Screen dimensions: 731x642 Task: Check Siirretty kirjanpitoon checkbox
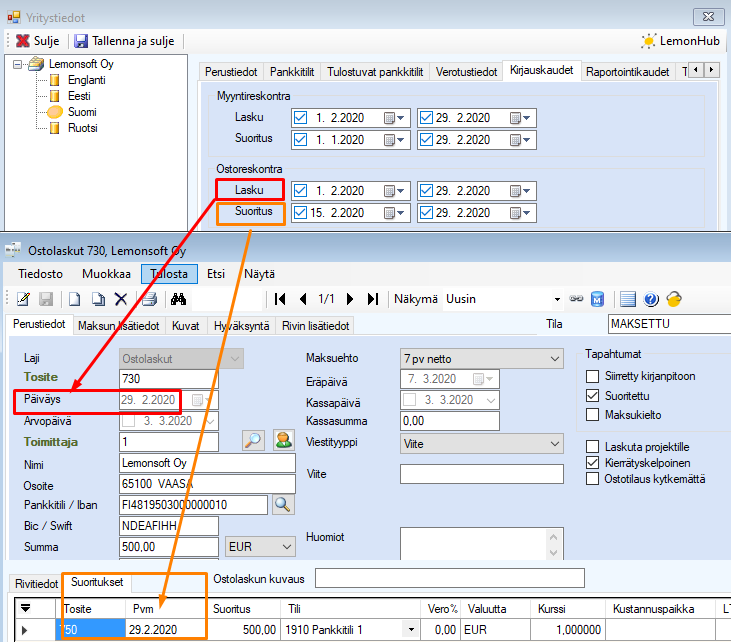pyautogui.click(x=593, y=376)
